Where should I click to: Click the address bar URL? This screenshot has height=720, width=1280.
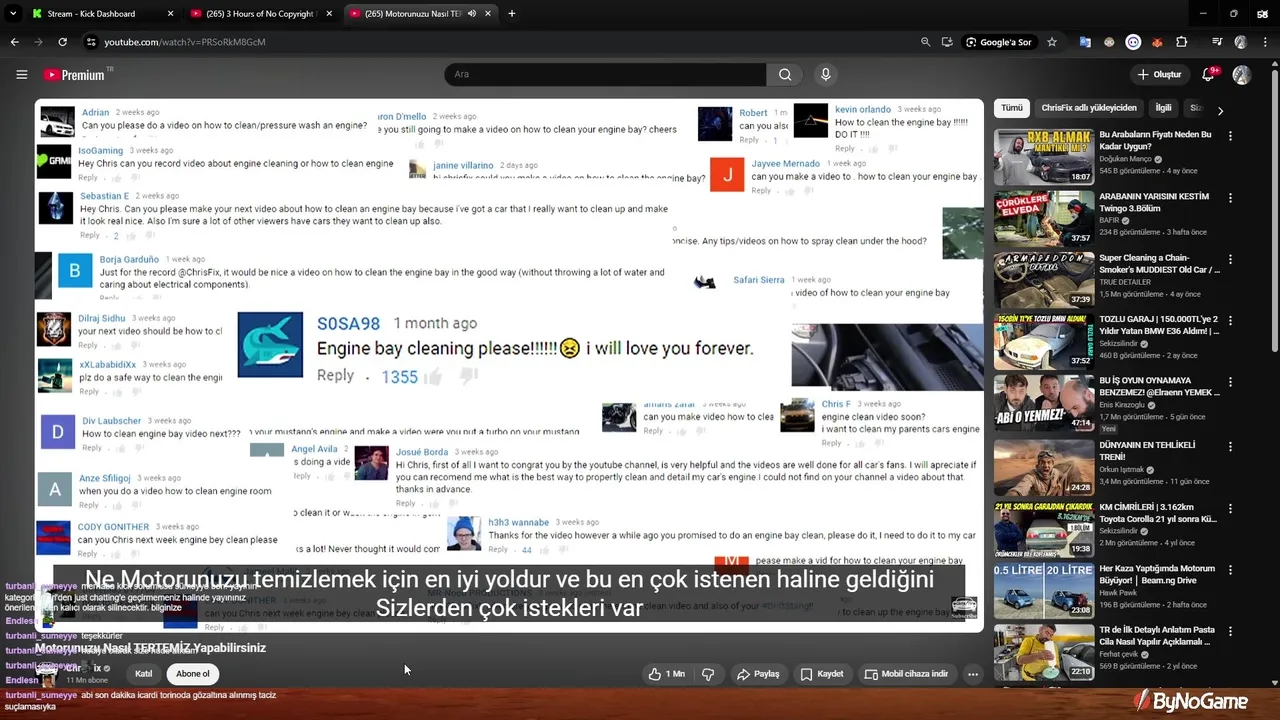[184, 42]
